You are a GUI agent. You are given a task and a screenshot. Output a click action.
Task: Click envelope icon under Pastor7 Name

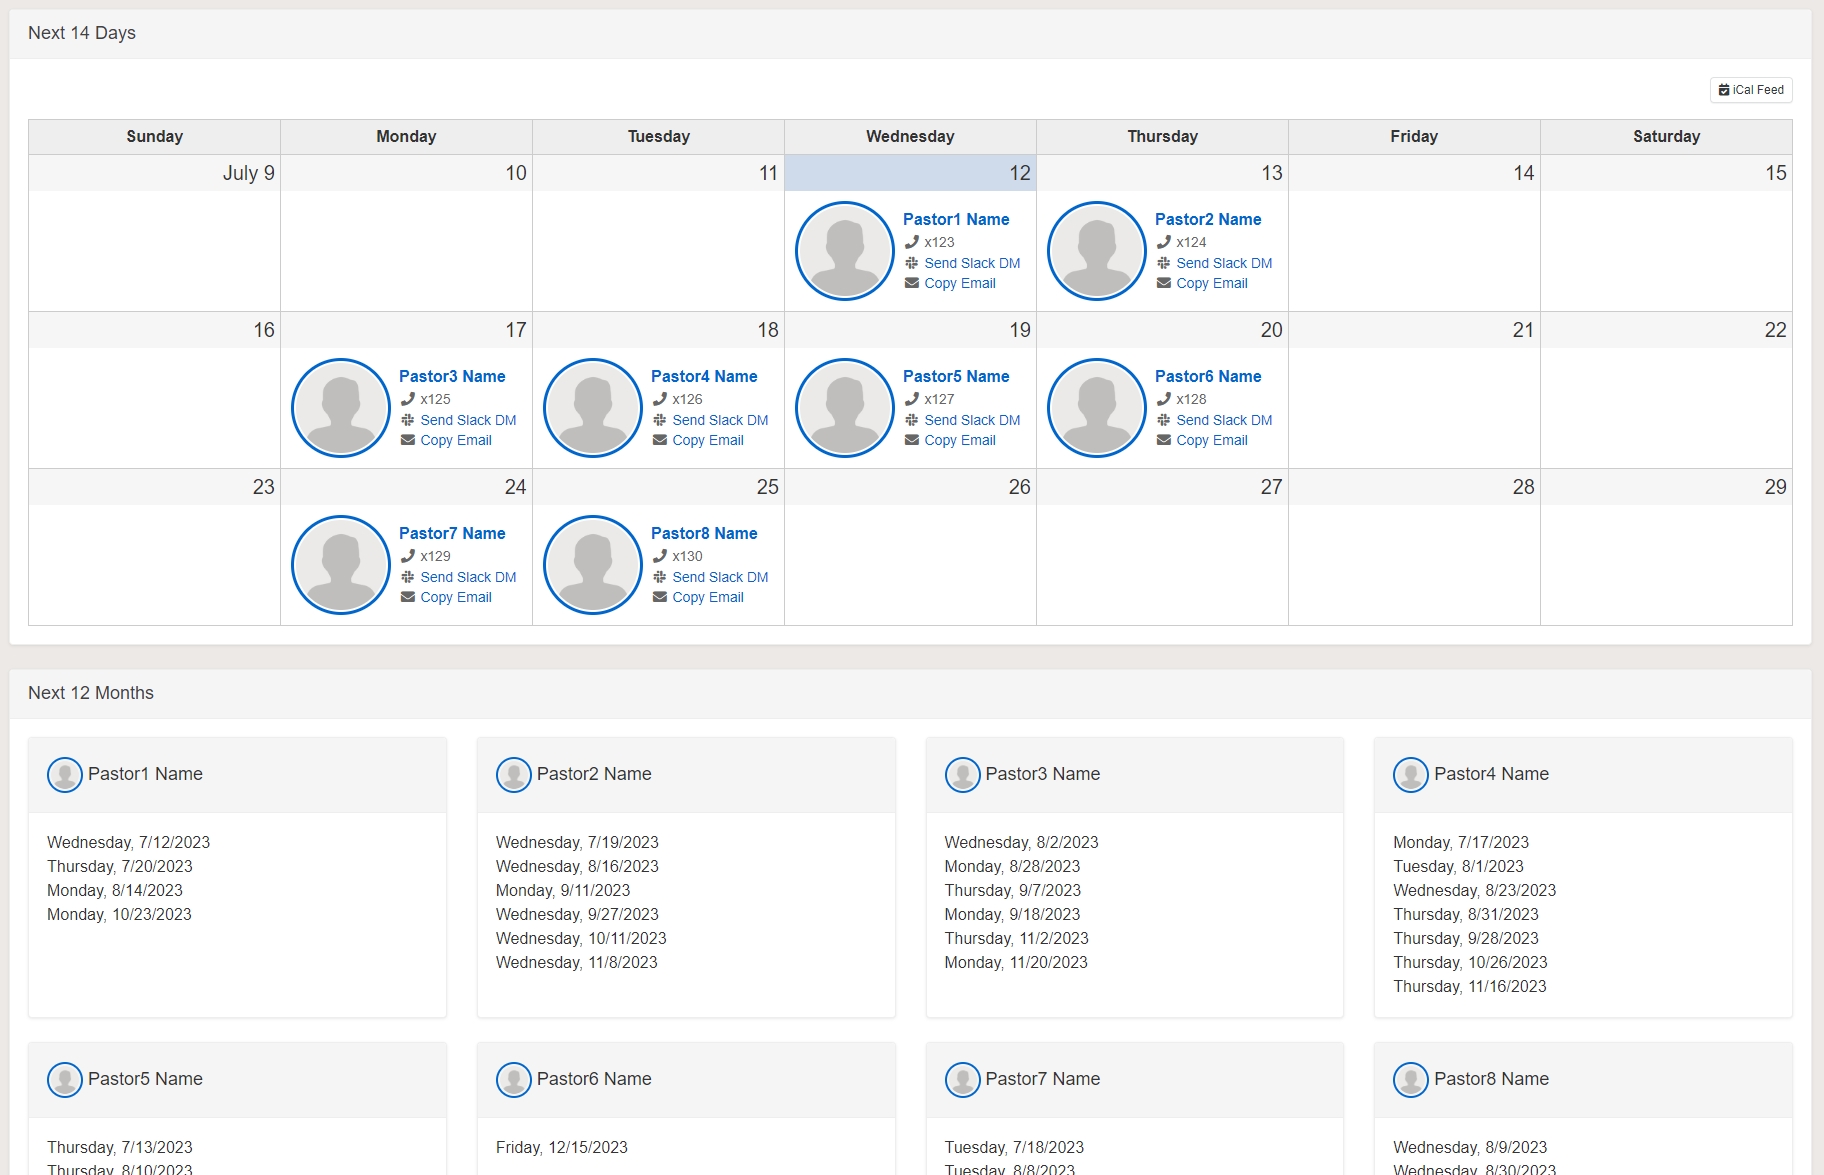coord(408,597)
